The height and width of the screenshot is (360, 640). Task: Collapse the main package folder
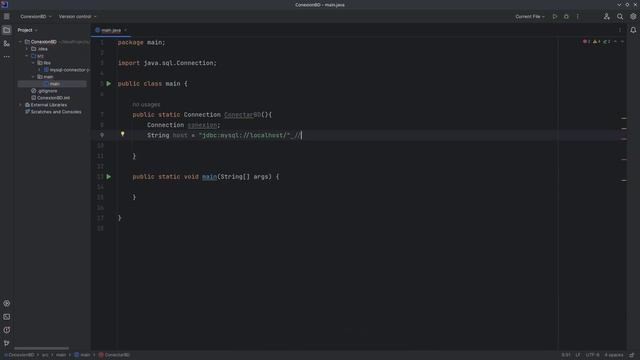point(33,77)
